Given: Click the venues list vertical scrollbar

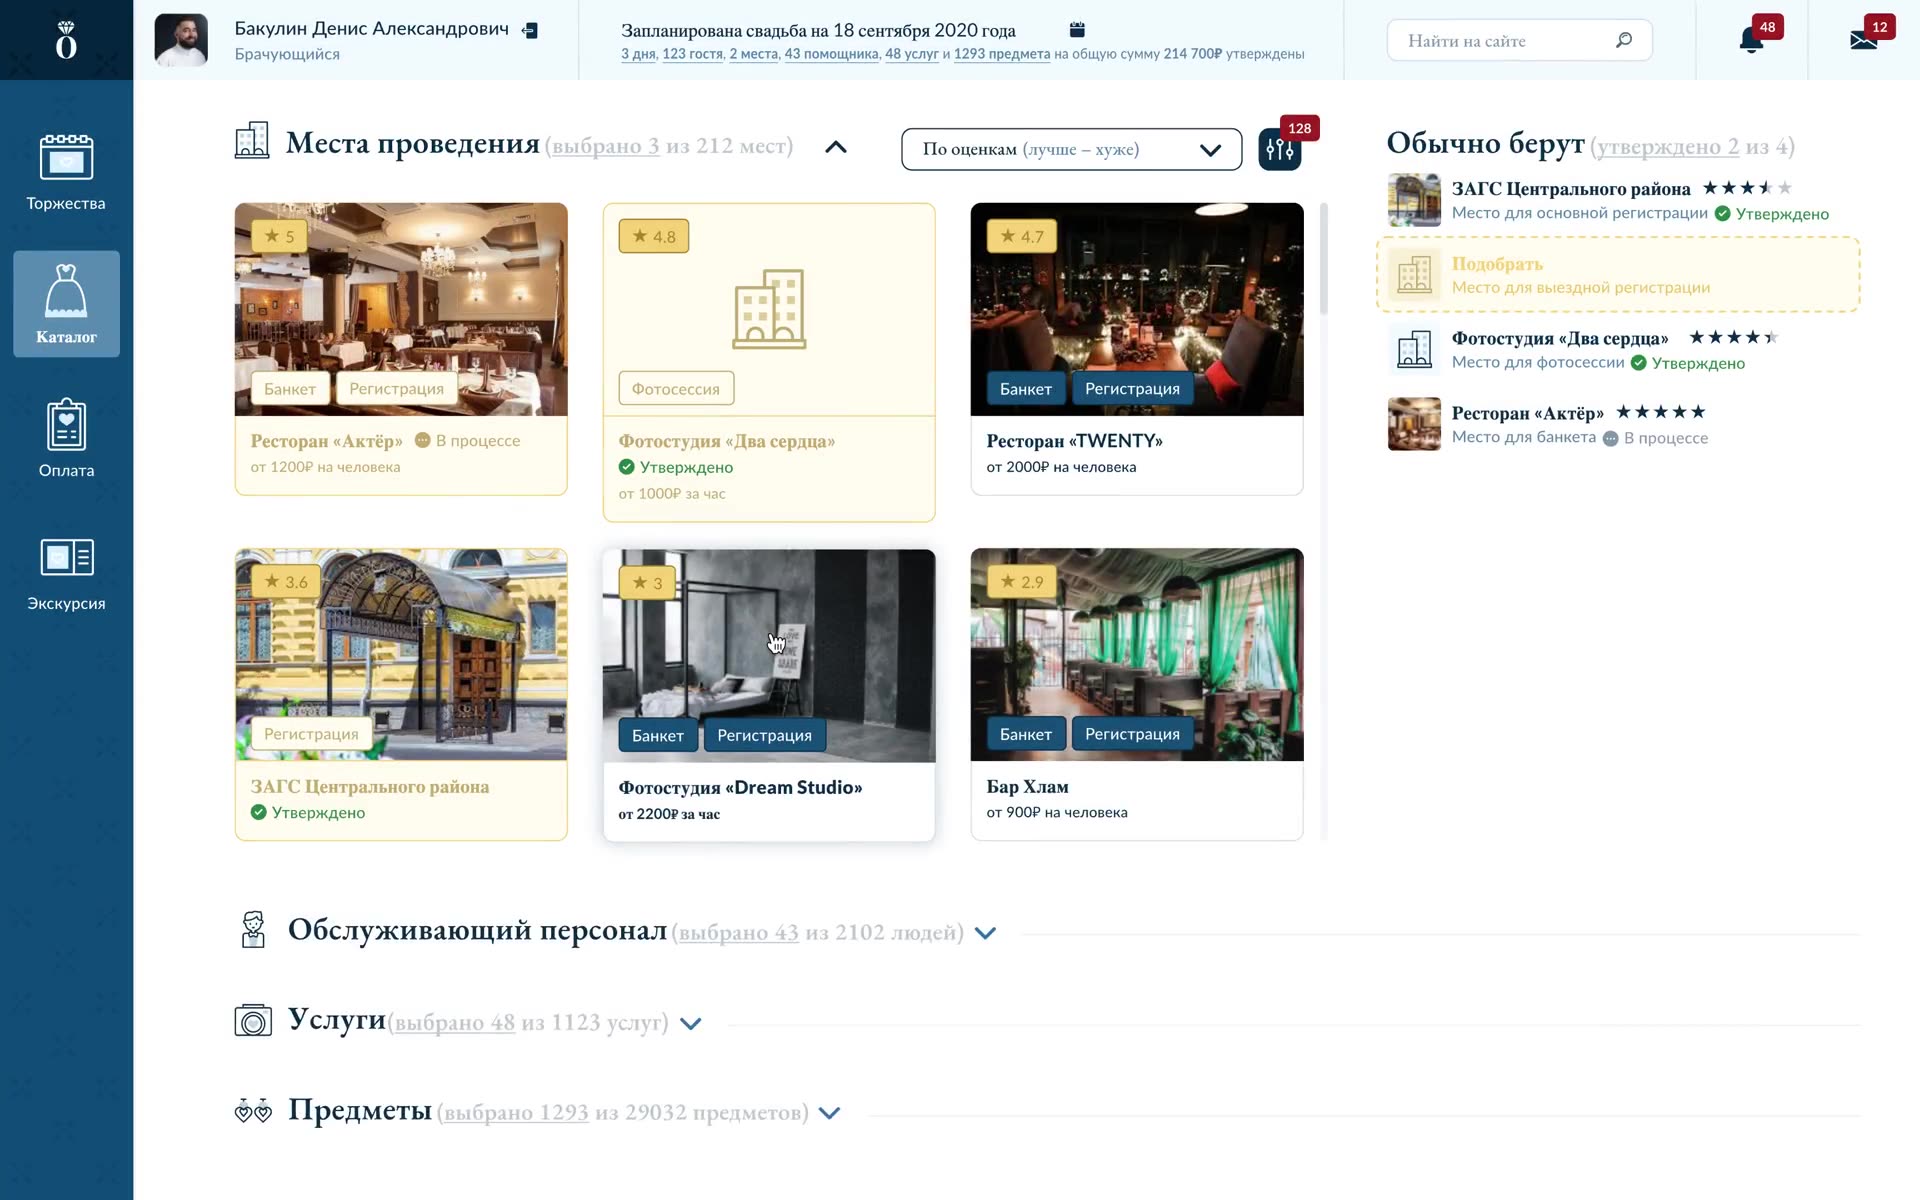Looking at the screenshot, I should pos(1324,260).
